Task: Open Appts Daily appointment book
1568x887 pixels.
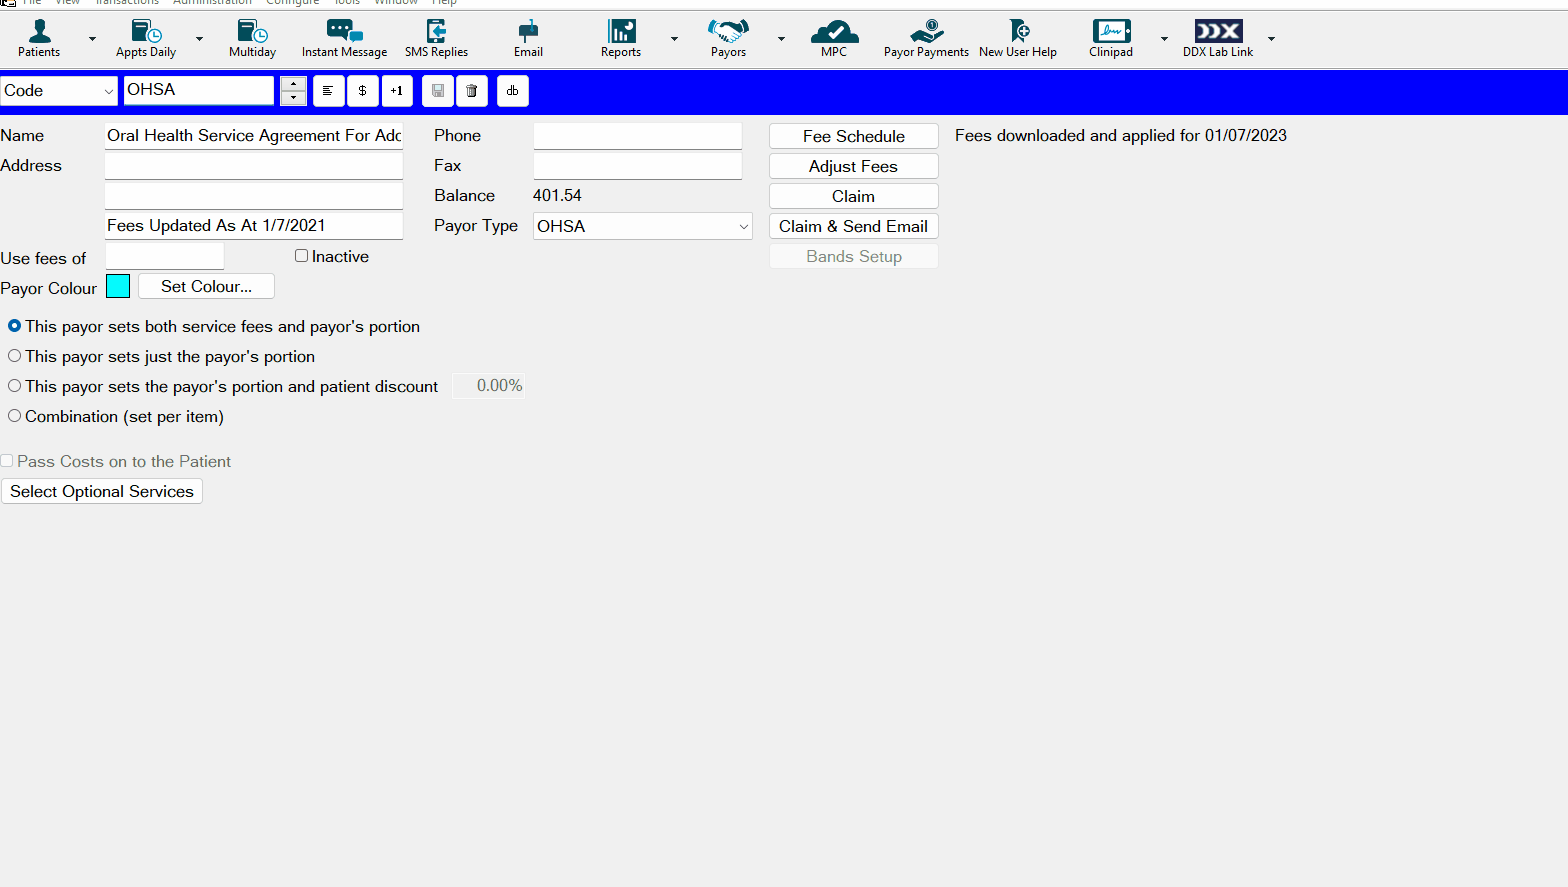Action: pyautogui.click(x=146, y=39)
